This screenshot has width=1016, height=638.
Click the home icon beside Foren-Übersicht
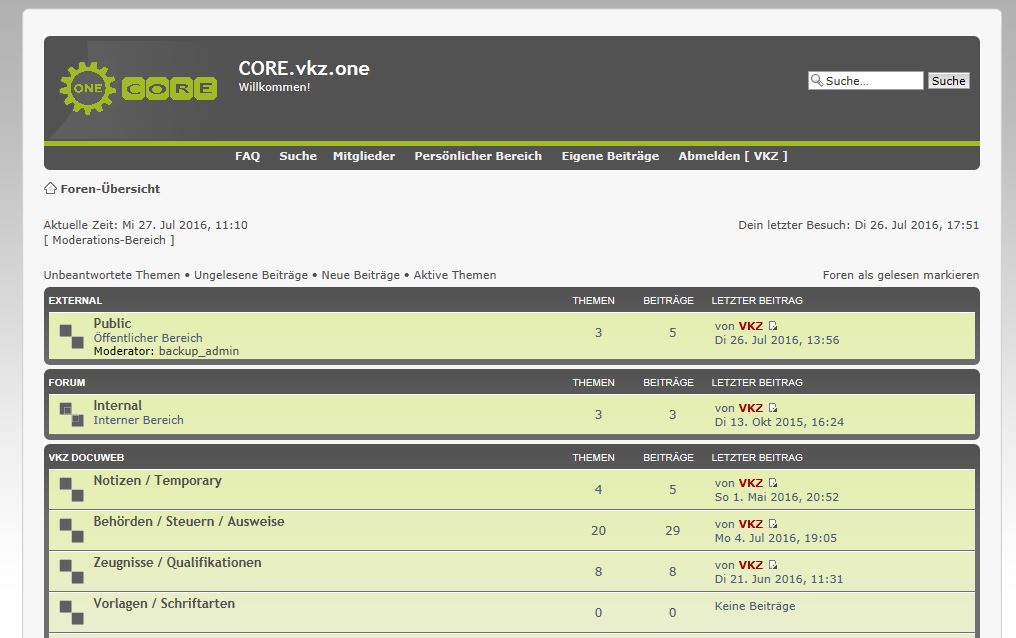pyautogui.click(x=50, y=188)
